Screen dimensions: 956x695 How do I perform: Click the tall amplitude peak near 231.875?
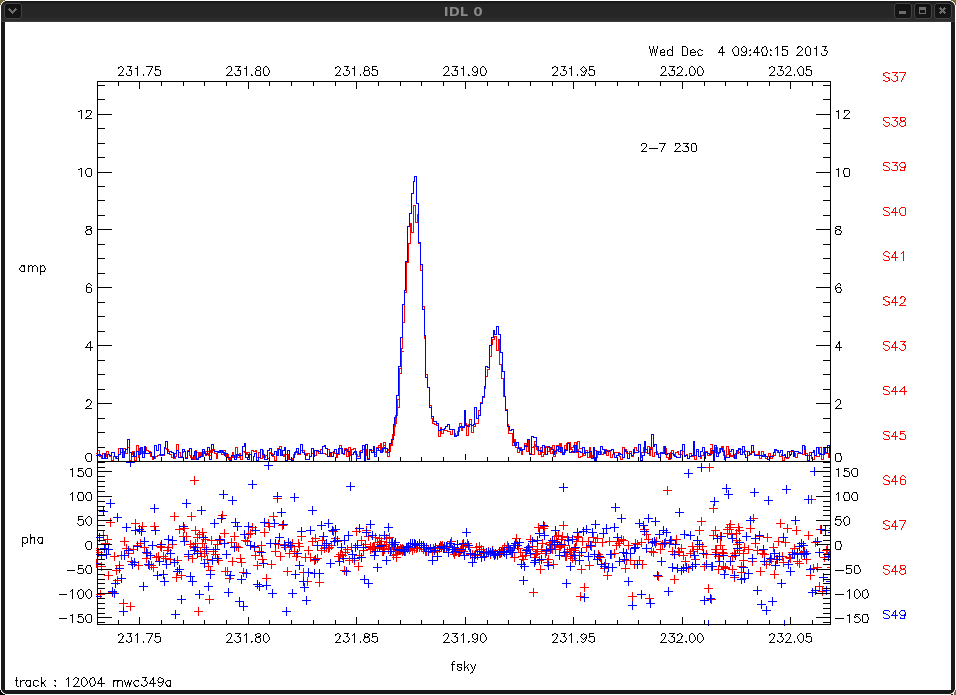415,180
